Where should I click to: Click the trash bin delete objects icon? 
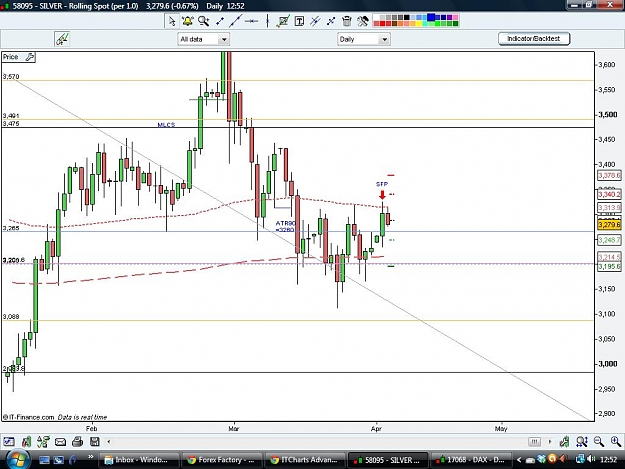point(347,21)
